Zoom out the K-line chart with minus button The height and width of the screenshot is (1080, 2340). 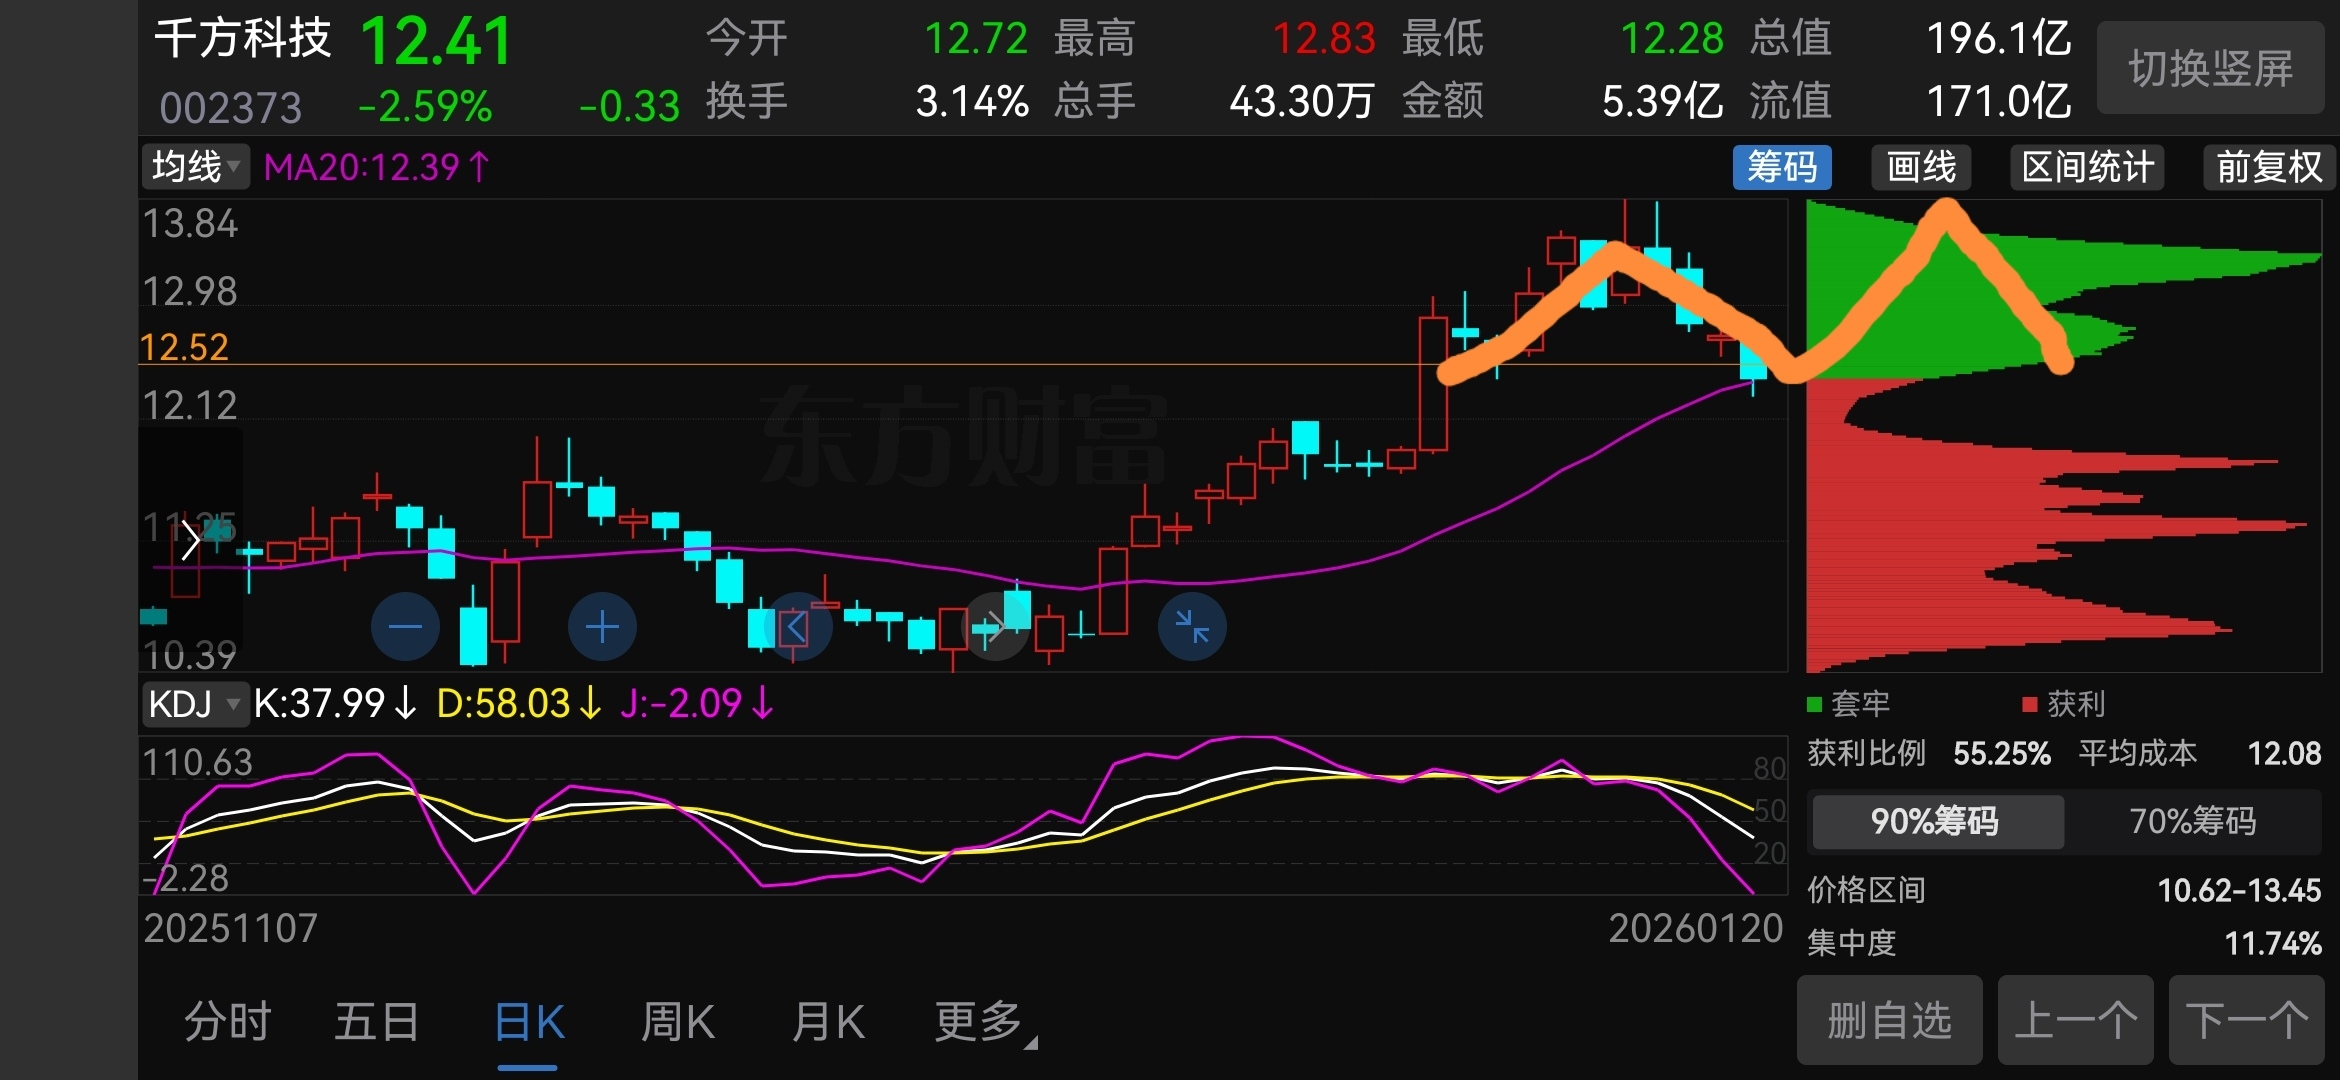click(x=405, y=627)
